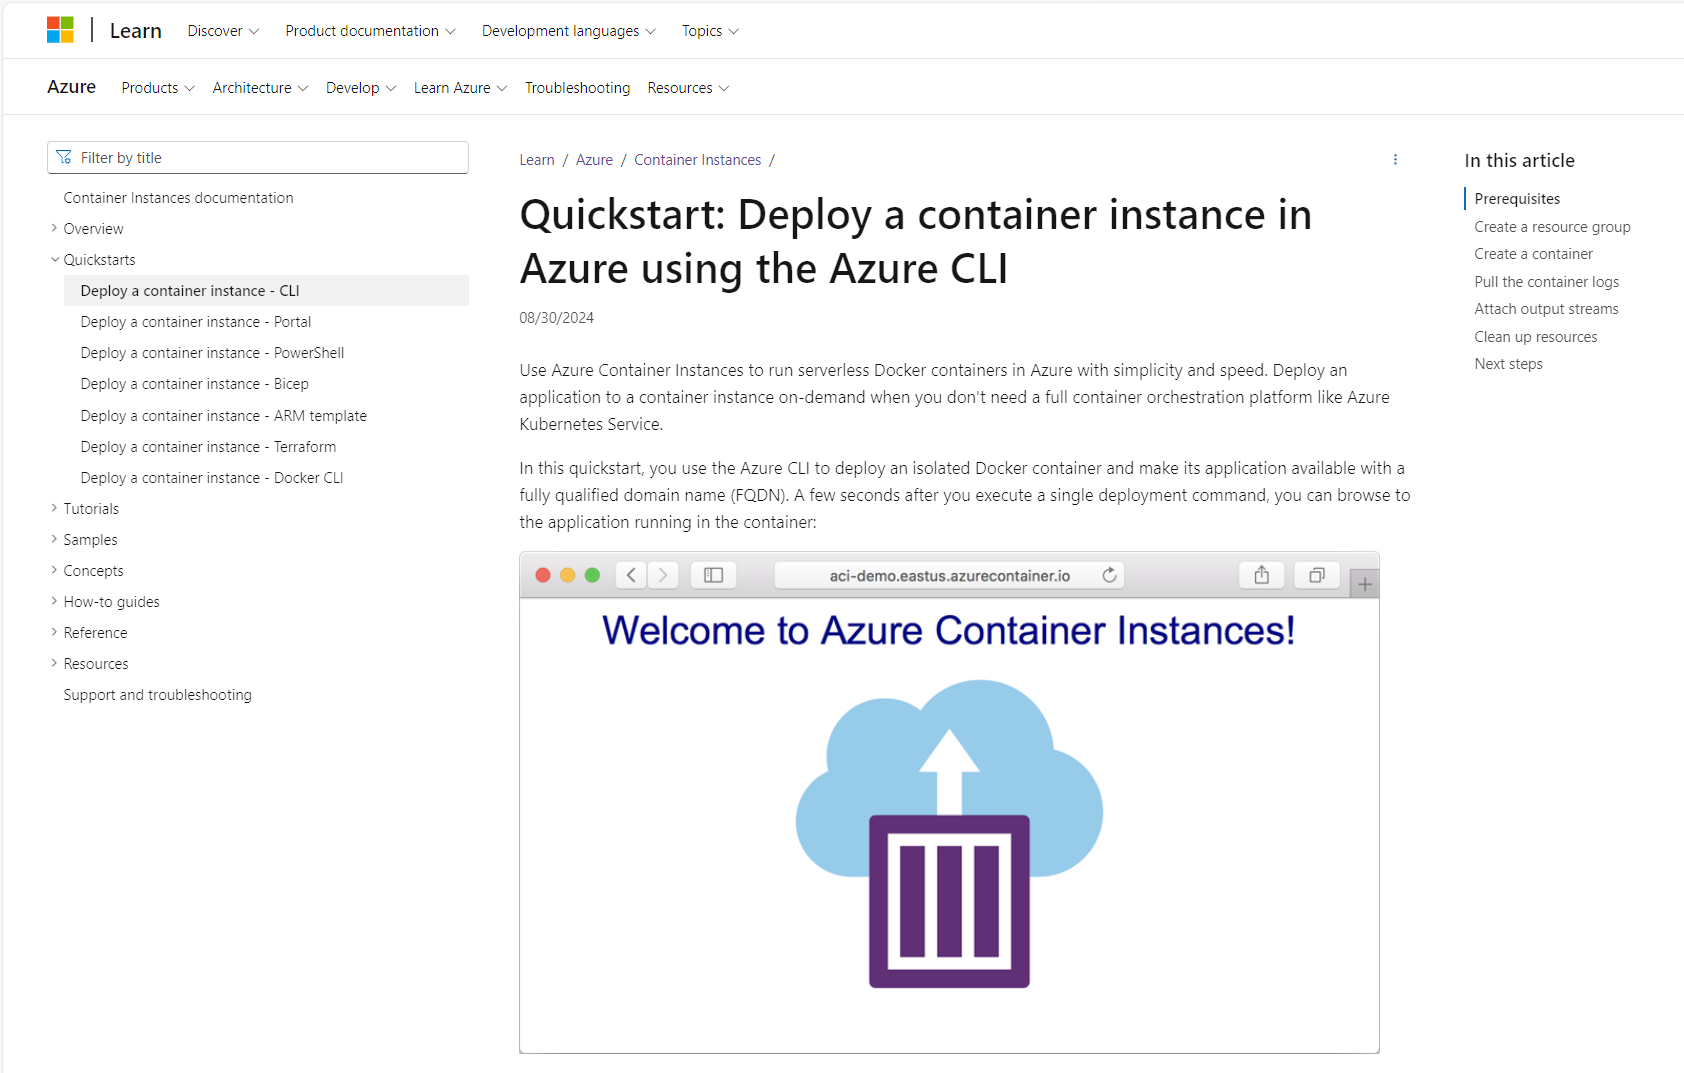Click inside the Filter by title field
This screenshot has width=1684, height=1073.
click(x=258, y=157)
